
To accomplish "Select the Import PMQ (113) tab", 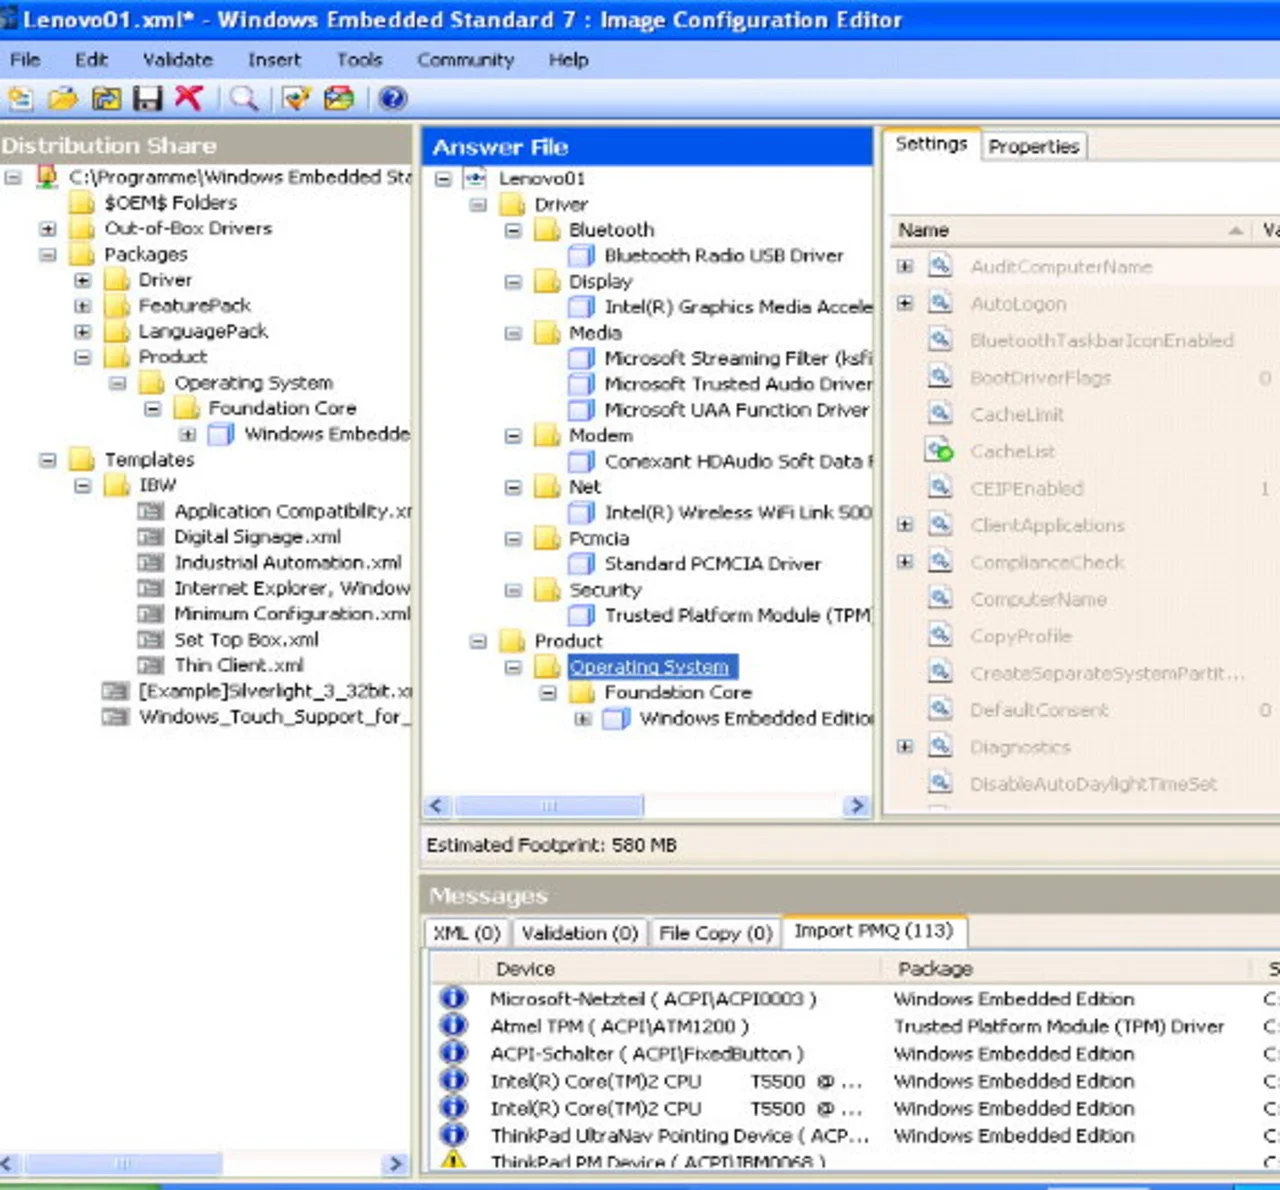I will click(874, 931).
